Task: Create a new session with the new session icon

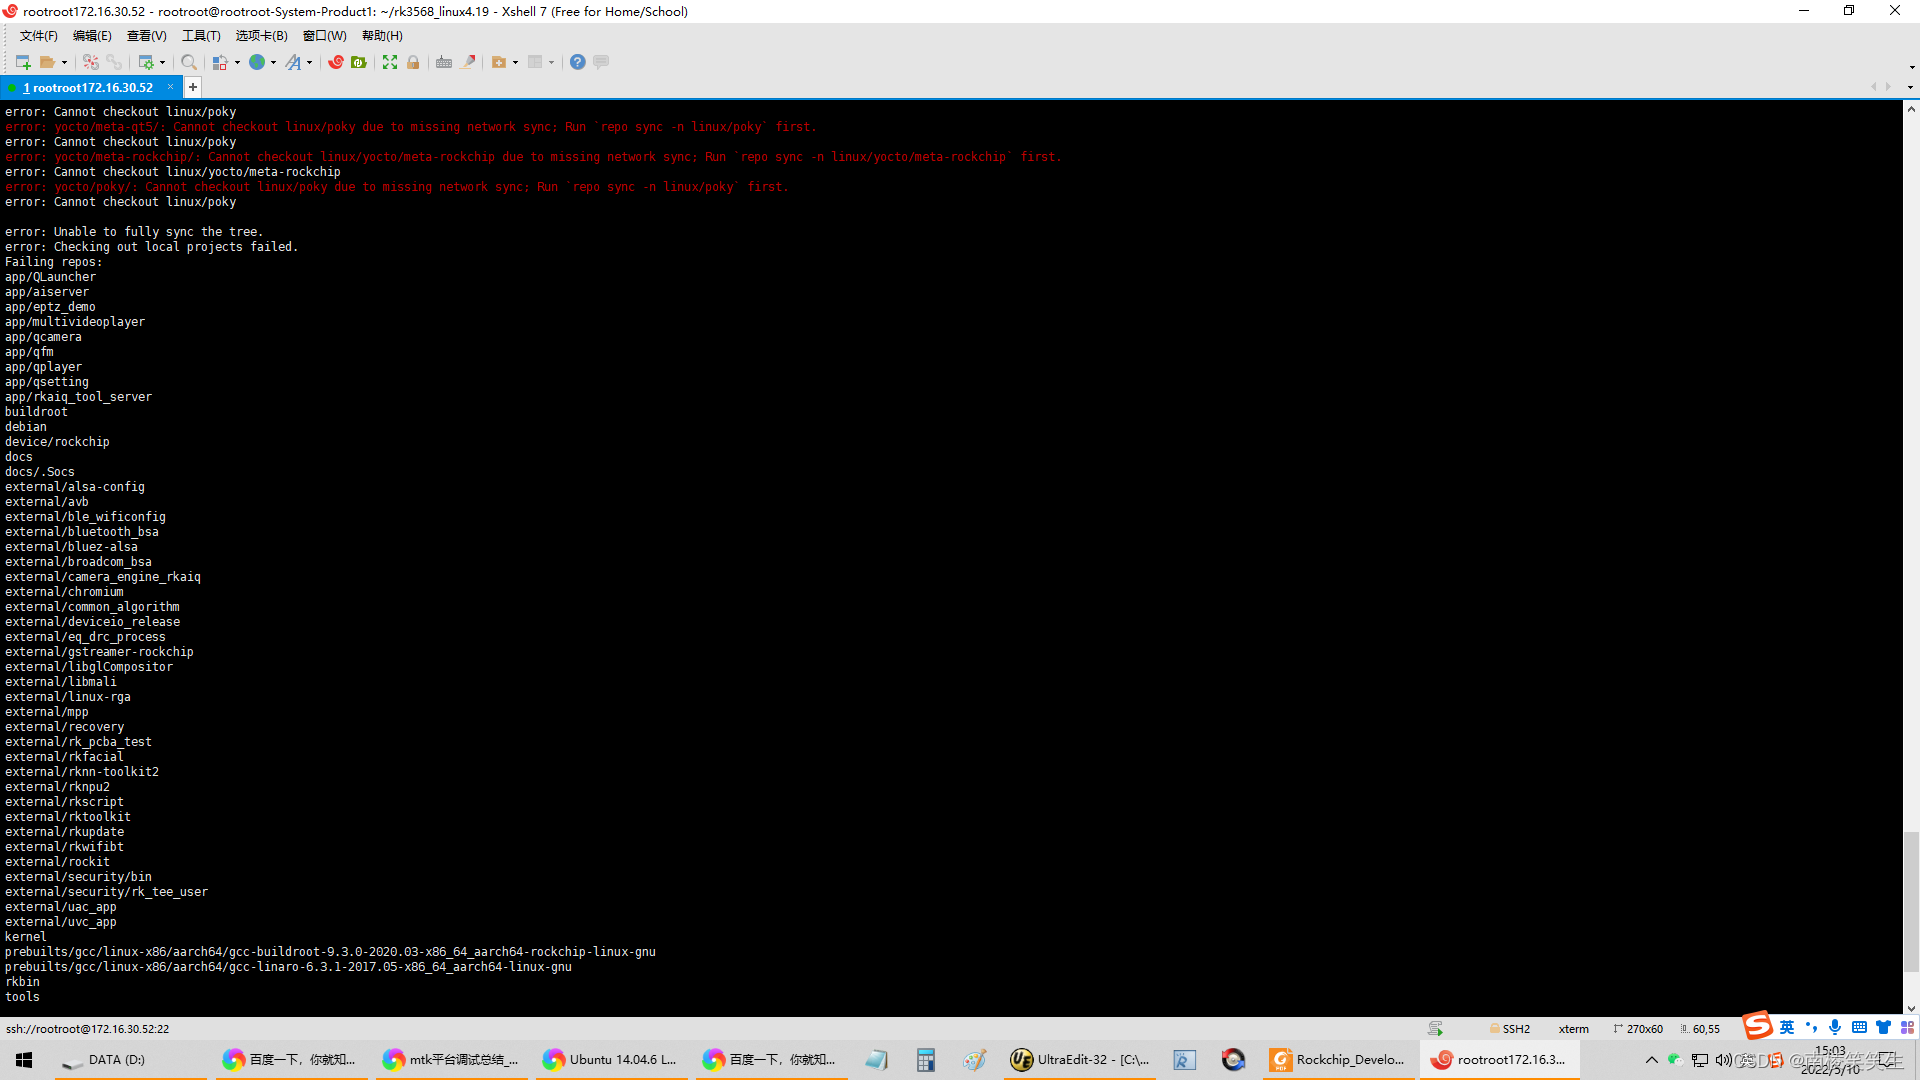Action: pyautogui.click(x=22, y=61)
